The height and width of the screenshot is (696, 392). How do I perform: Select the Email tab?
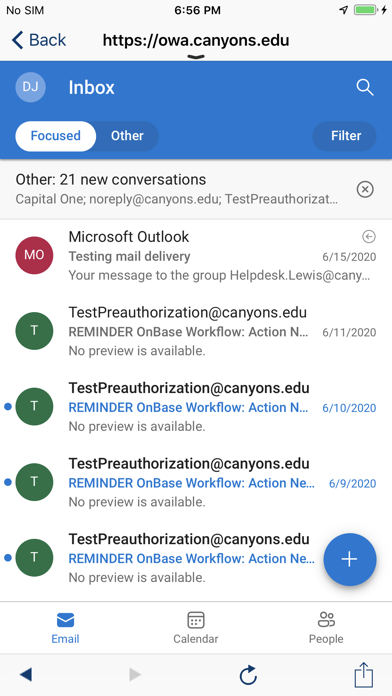point(65,628)
